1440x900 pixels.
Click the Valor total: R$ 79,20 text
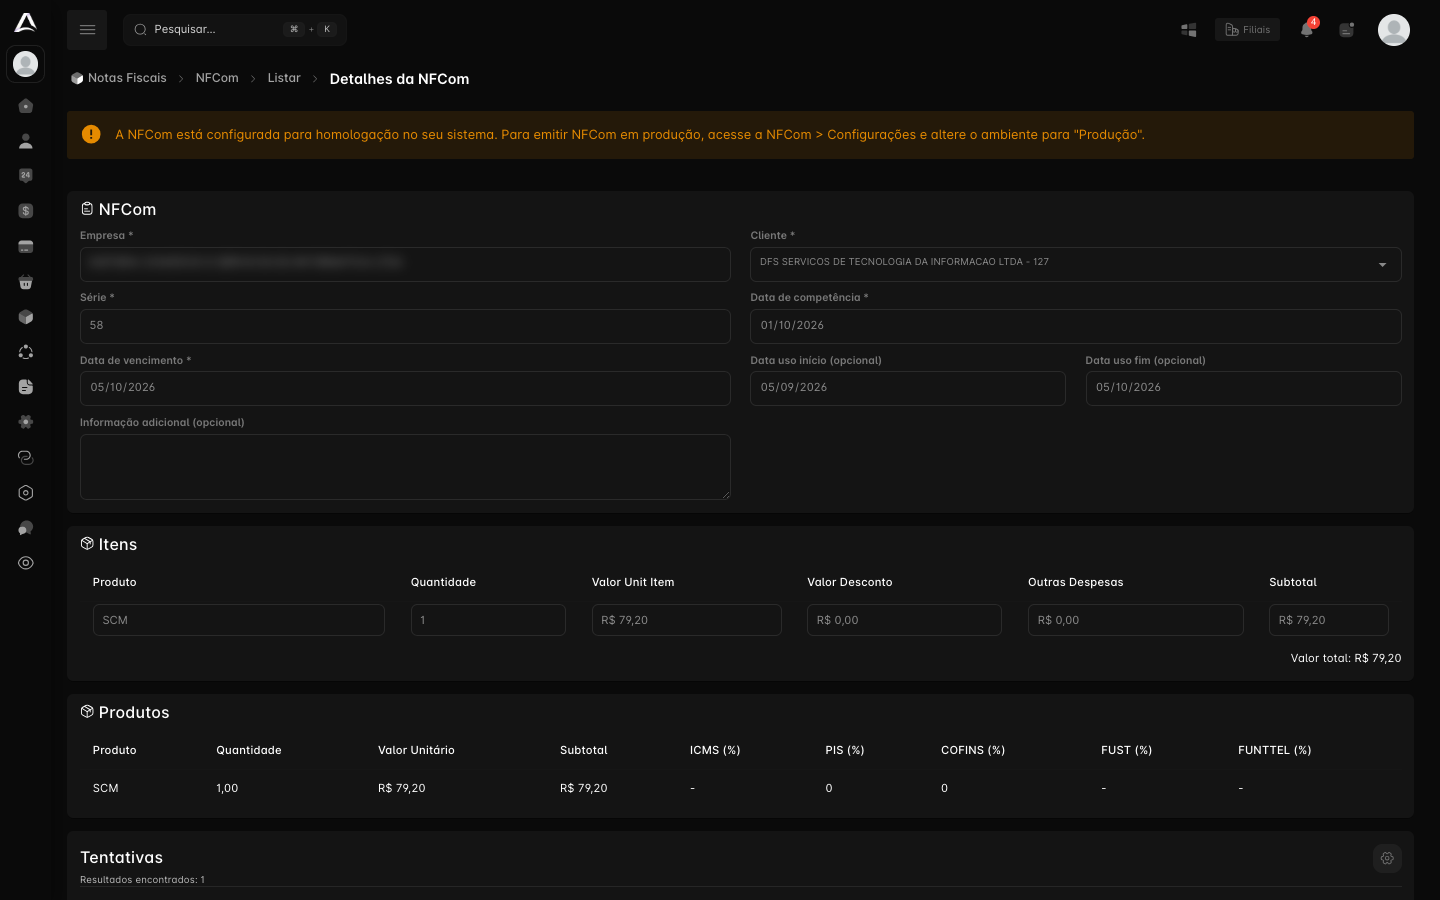(x=1346, y=658)
